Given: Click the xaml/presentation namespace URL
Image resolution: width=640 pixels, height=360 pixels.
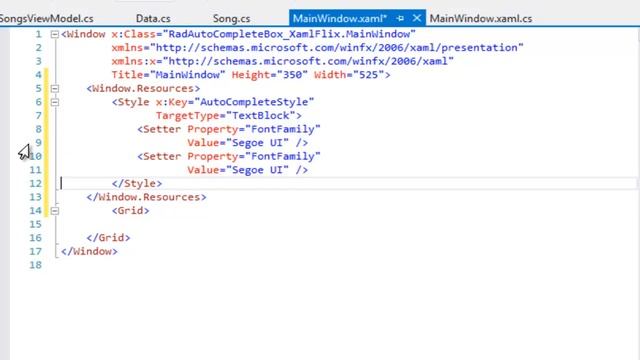Looking at the screenshot, I should 337,48.
